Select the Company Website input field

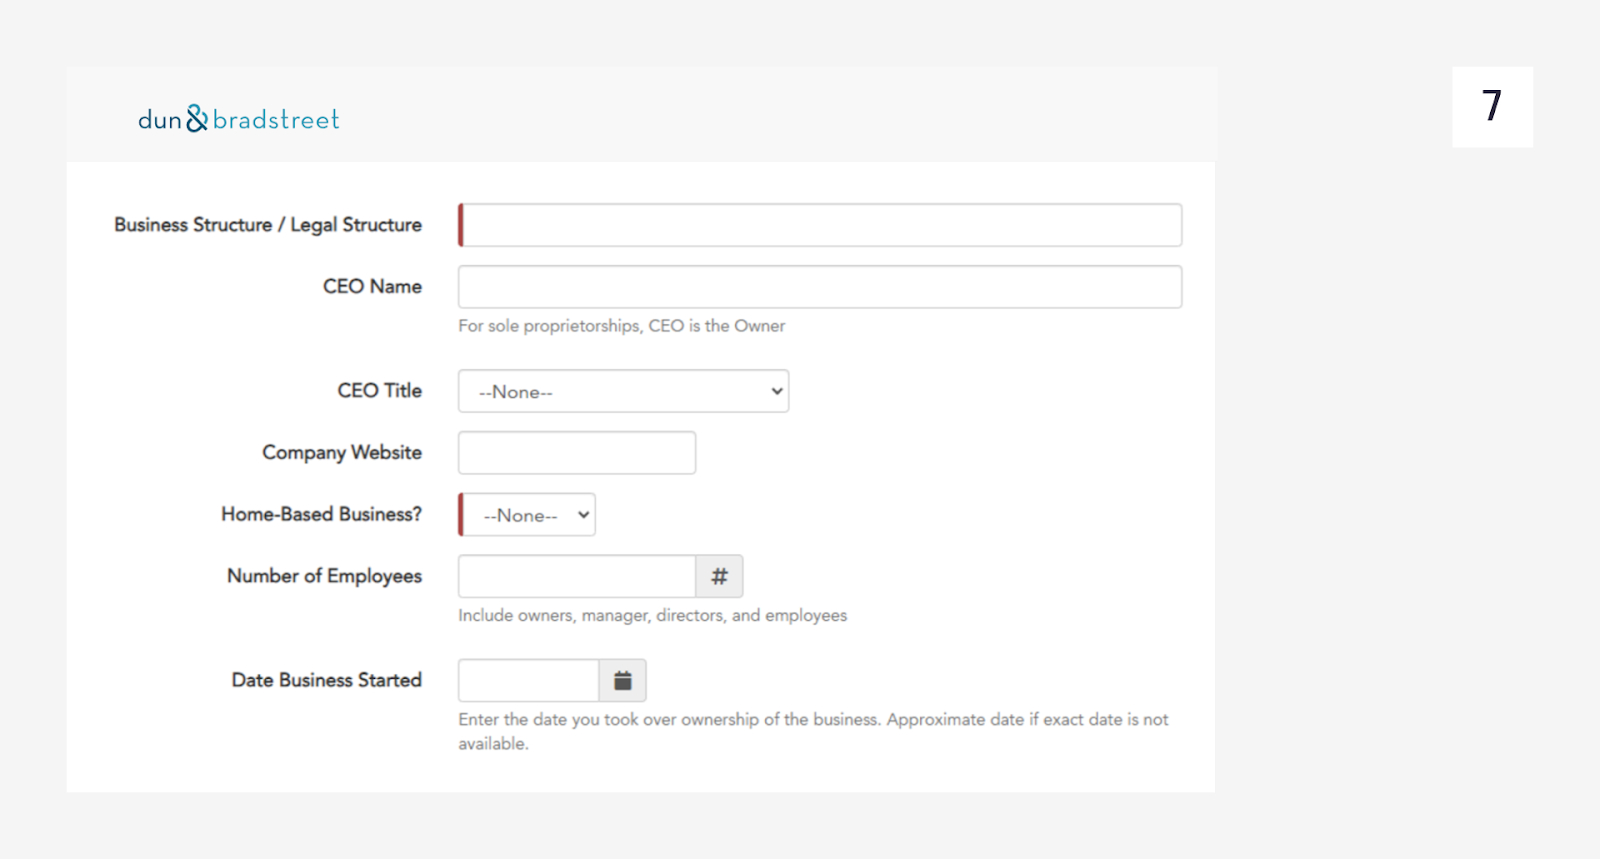pyautogui.click(x=577, y=453)
